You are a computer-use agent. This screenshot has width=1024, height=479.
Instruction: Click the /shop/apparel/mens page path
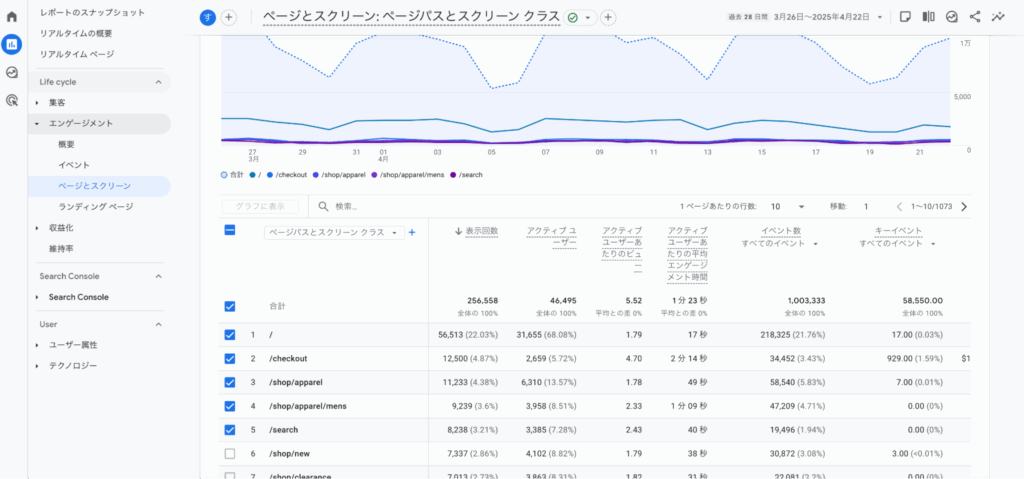[308, 406]
